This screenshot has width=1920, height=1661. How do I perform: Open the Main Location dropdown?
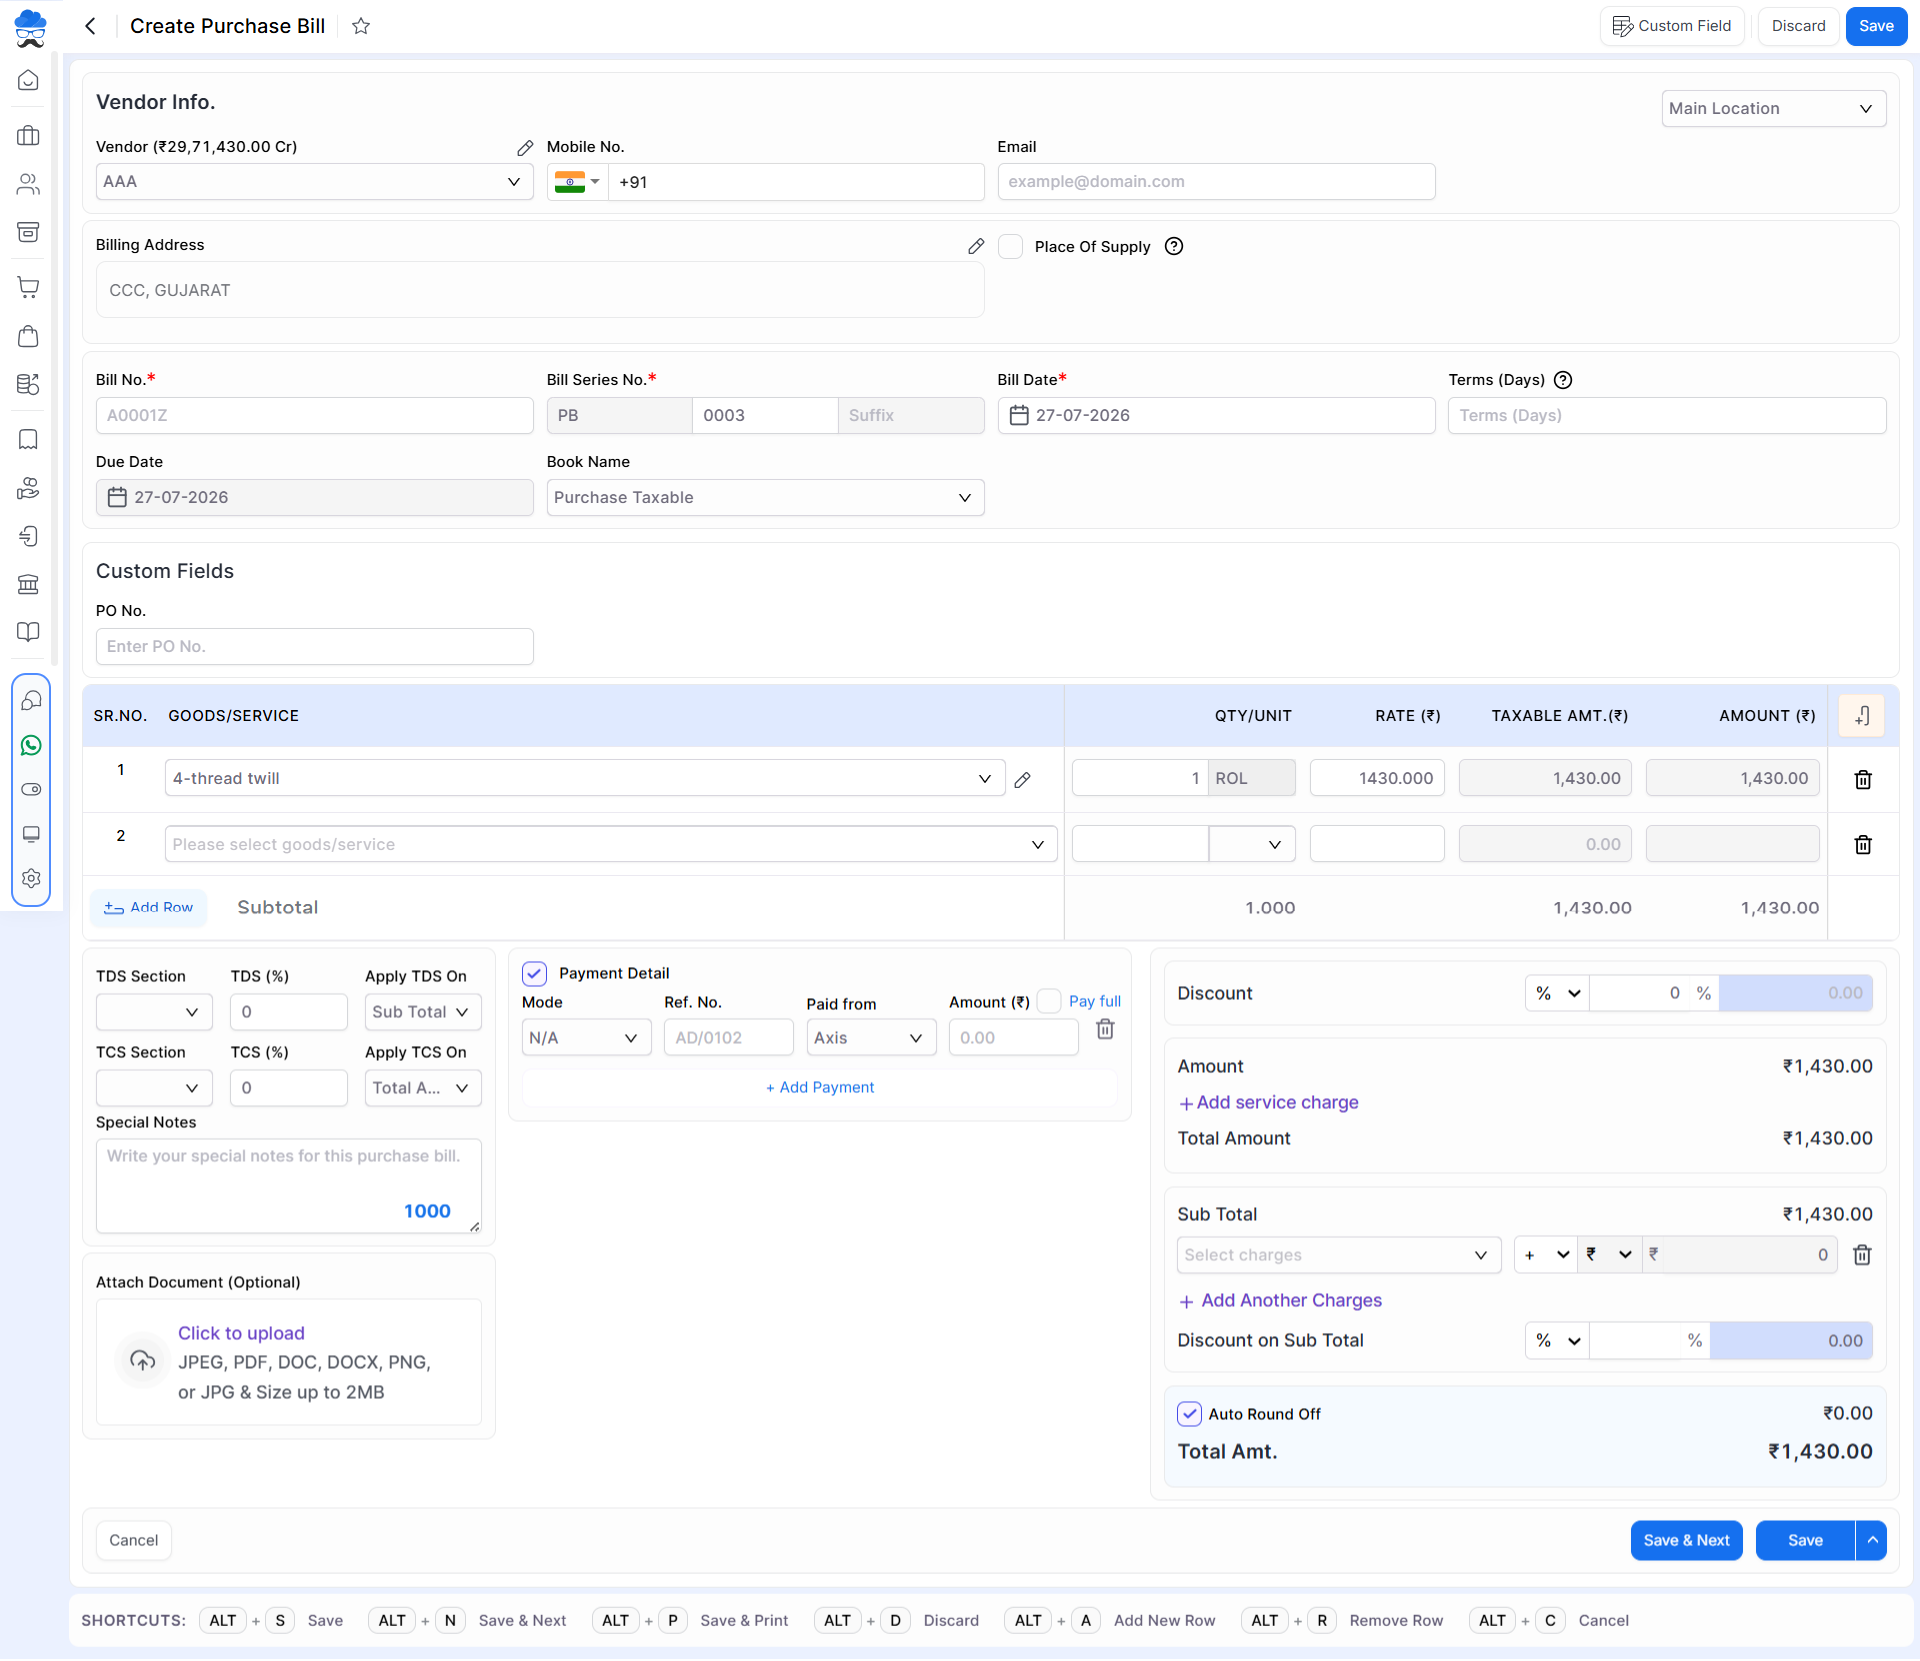coord(1773,108)
